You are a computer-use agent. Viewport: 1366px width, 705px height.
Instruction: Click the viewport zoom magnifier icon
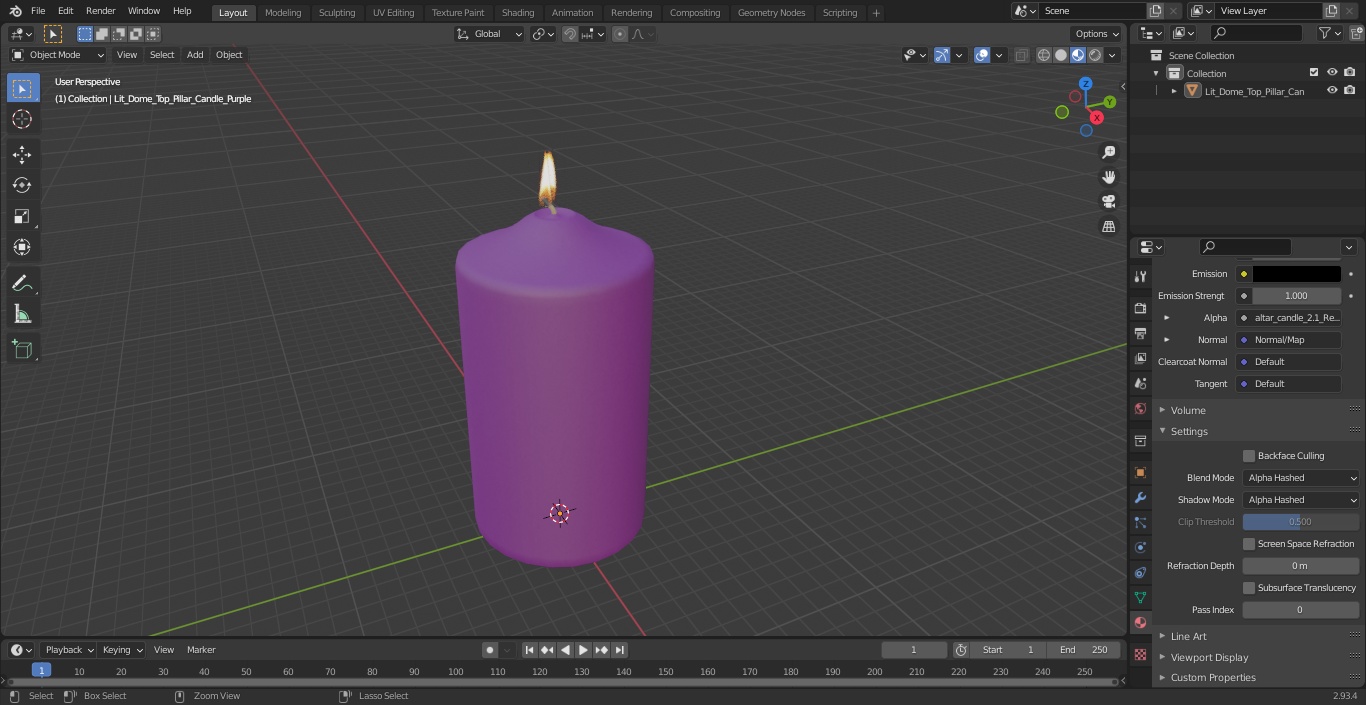pos(1108,152)
